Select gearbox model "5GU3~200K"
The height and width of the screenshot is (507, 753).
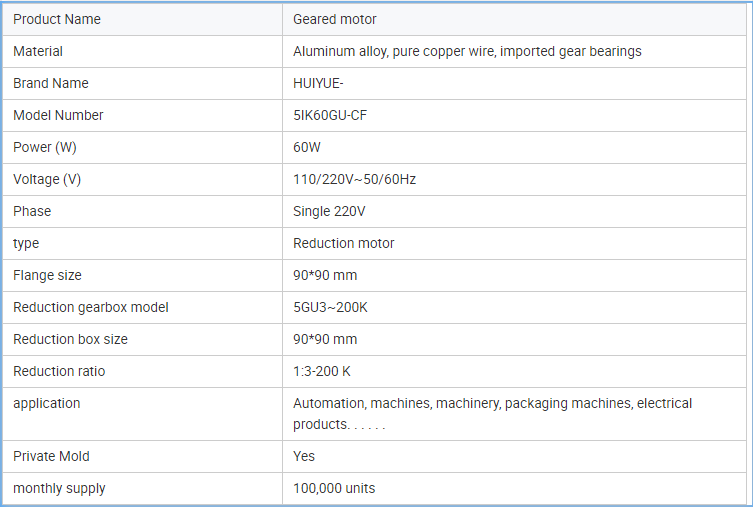pos(331,307)
